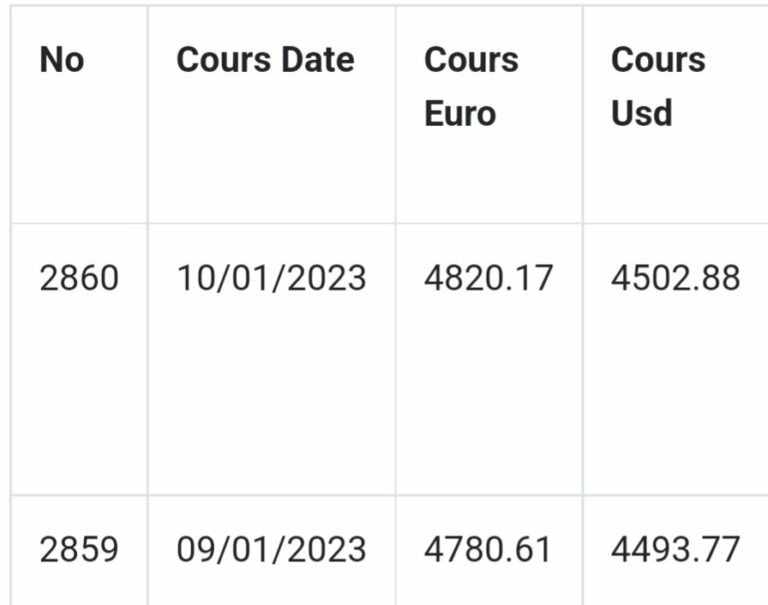
Task: Click the Cours Date column header
Action: 265,60
